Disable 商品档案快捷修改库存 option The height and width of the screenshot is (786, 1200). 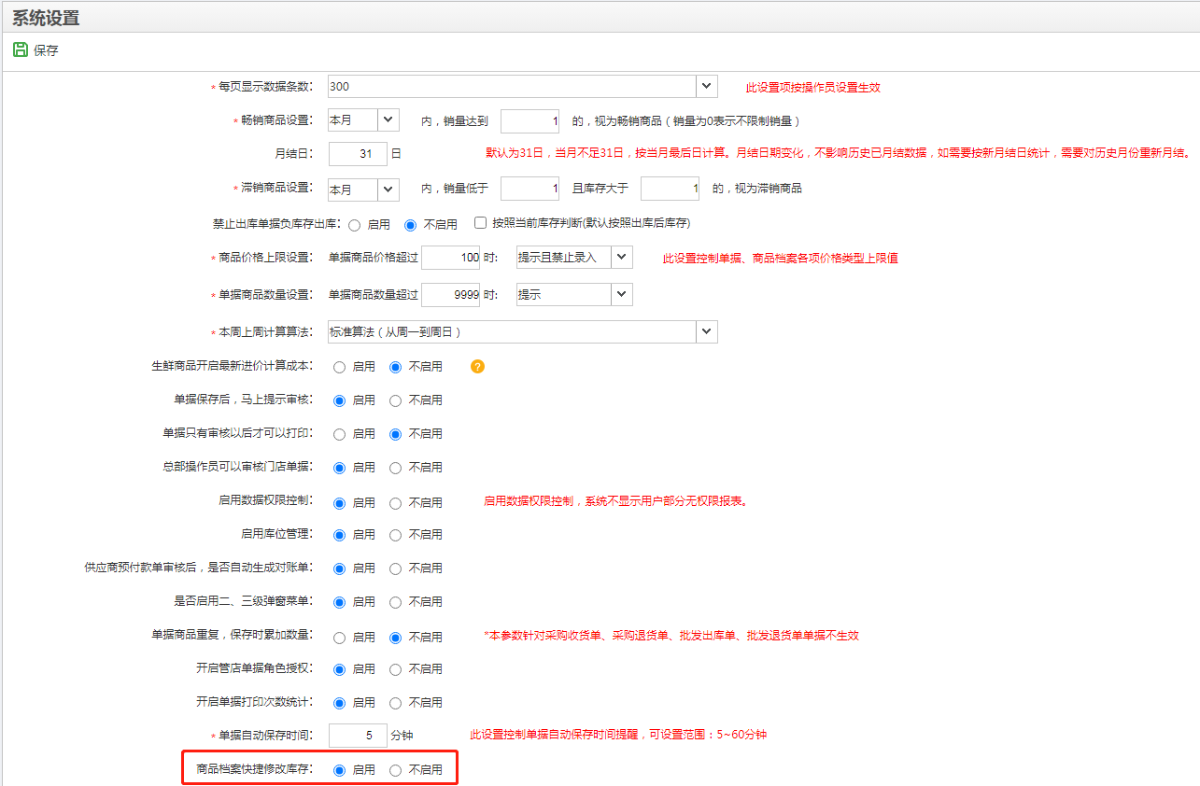click(397, 769)
